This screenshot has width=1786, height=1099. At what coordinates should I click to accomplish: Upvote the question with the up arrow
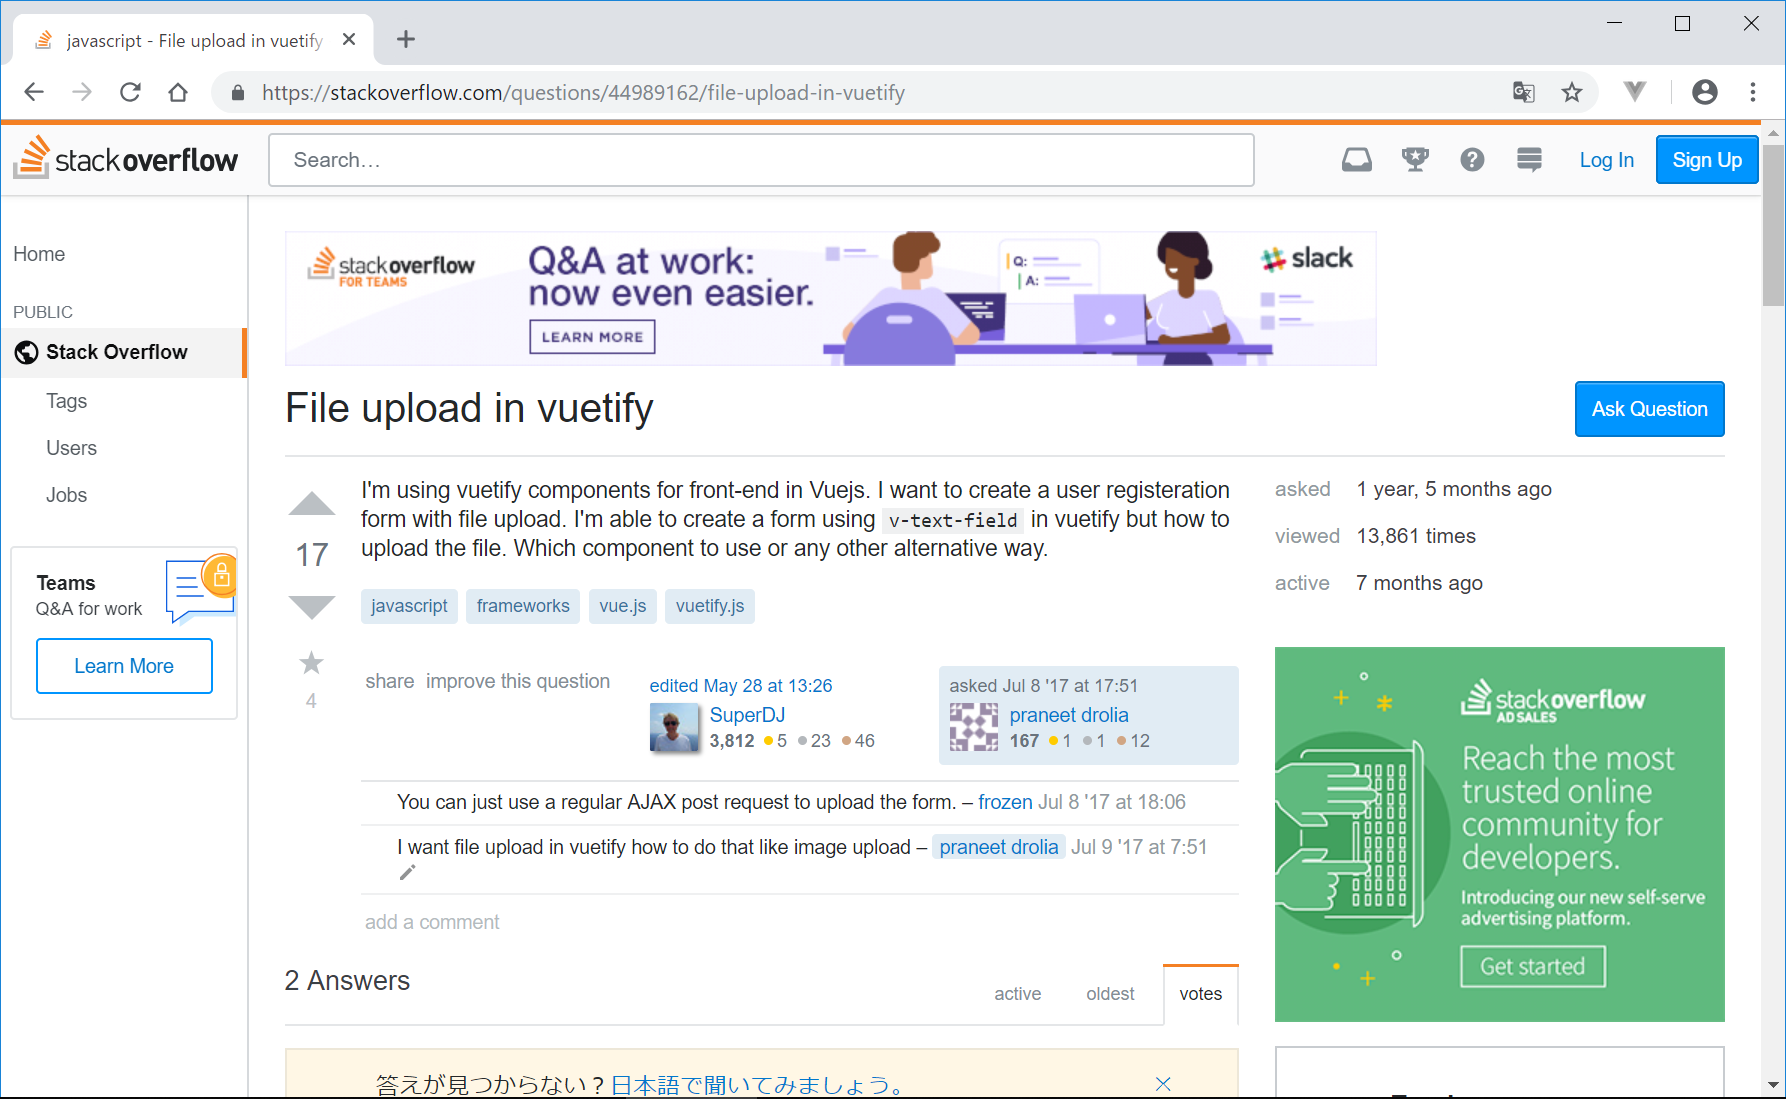click(x=311, y=504)
